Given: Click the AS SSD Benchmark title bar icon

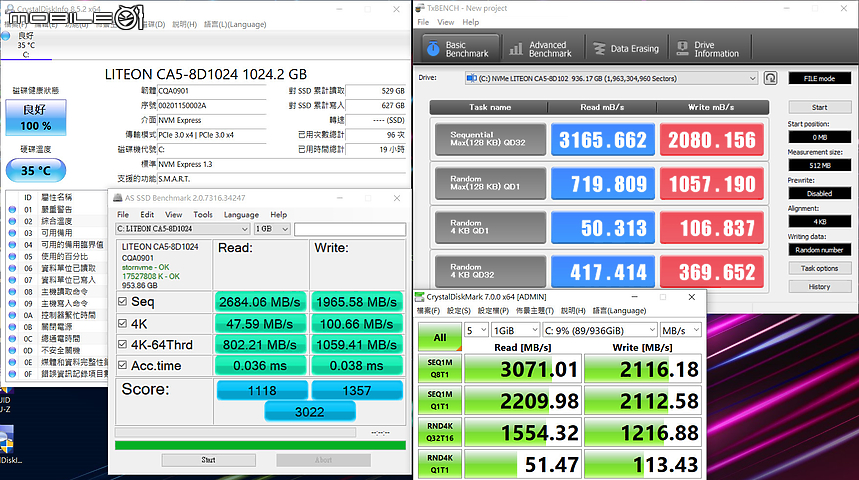Looking at the screenshot, I should click(x=117, y=198).
